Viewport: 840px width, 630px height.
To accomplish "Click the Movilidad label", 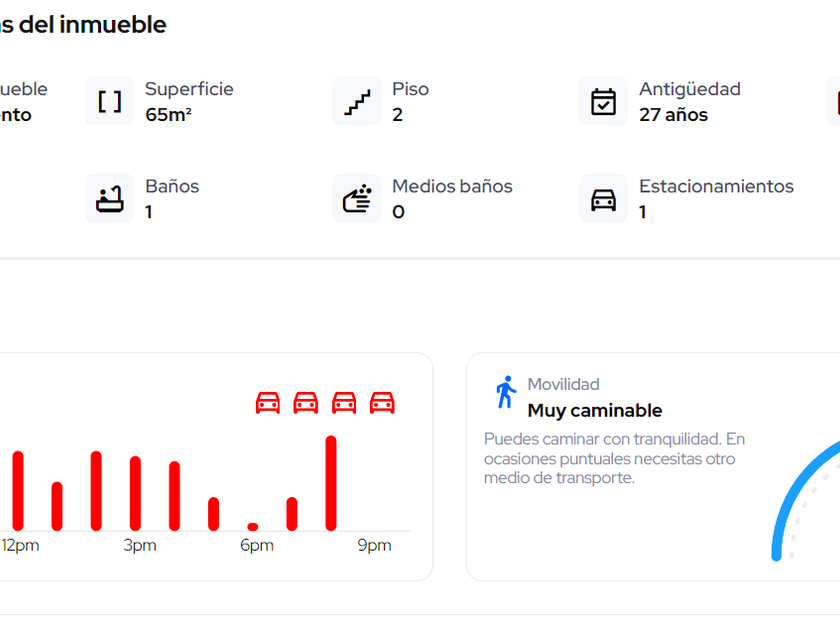I will [563, 384].
